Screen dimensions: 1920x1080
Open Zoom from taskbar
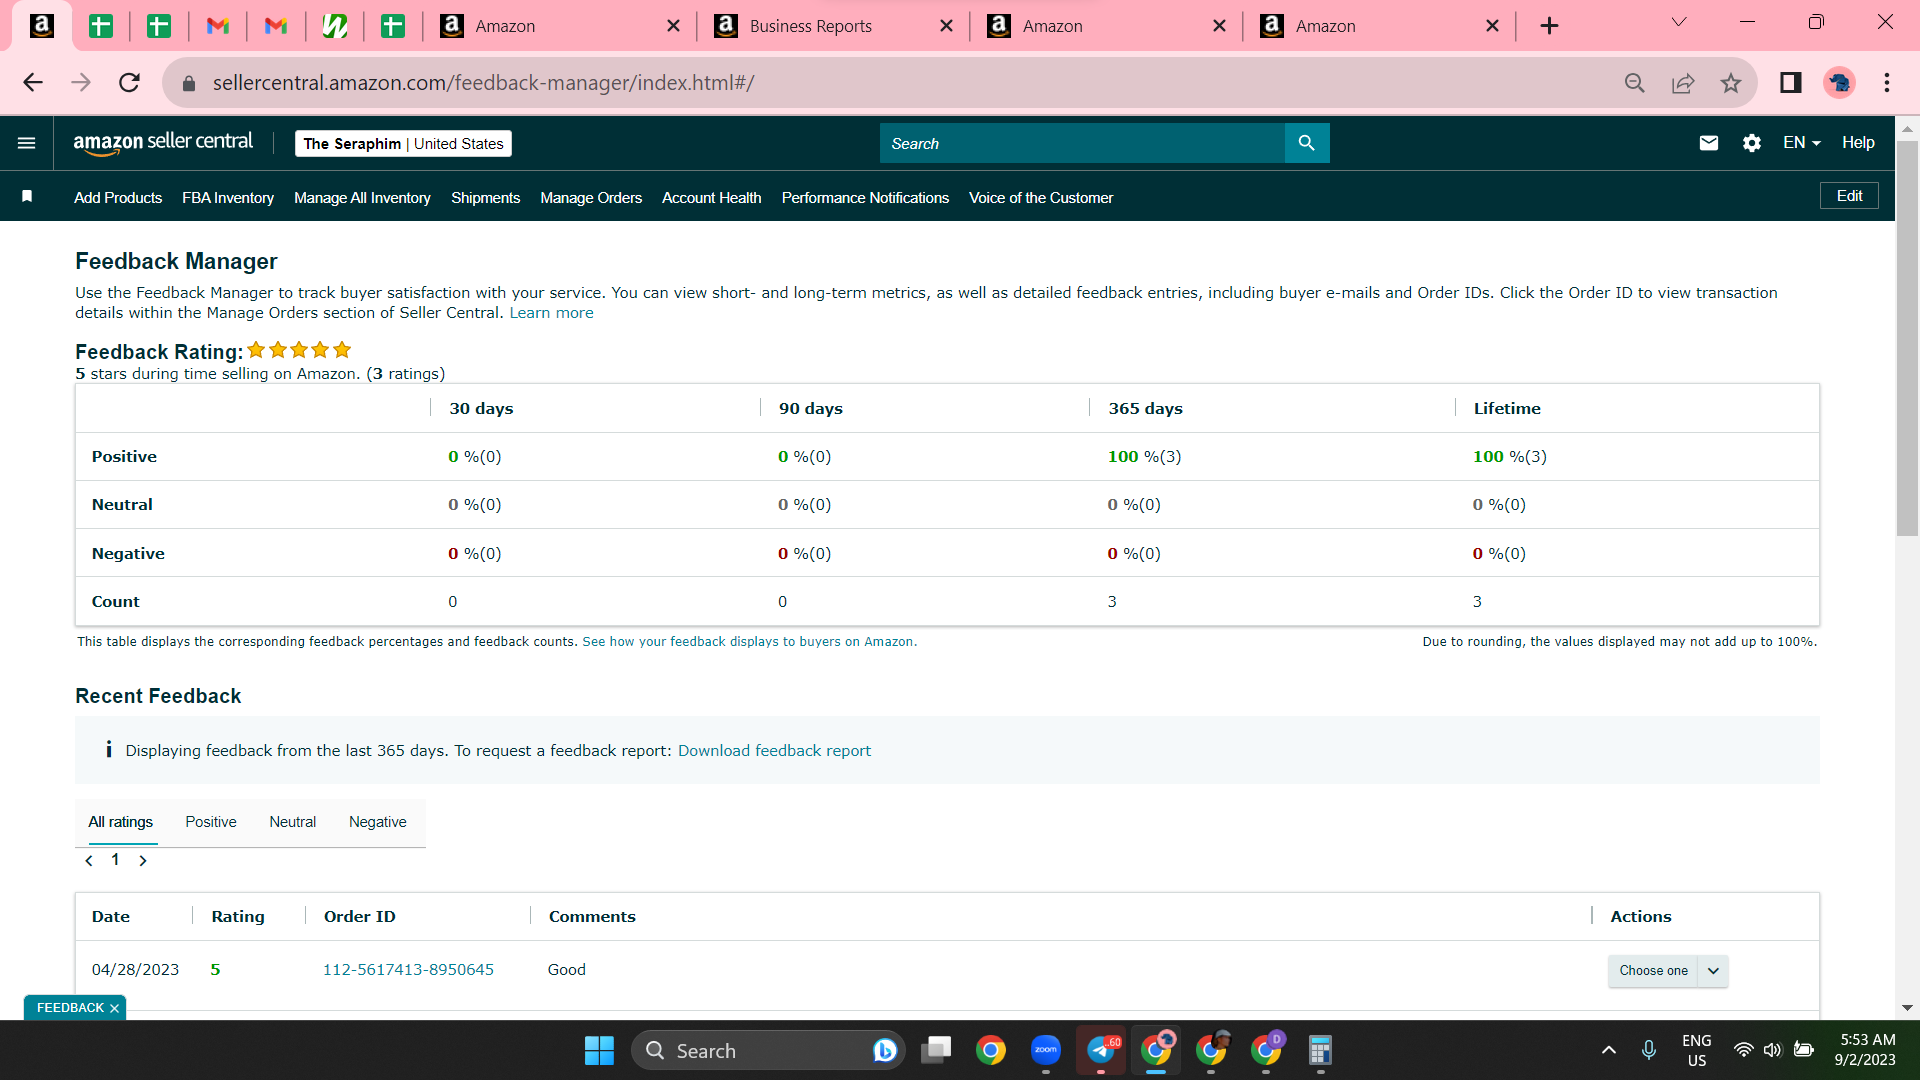1046,1050
